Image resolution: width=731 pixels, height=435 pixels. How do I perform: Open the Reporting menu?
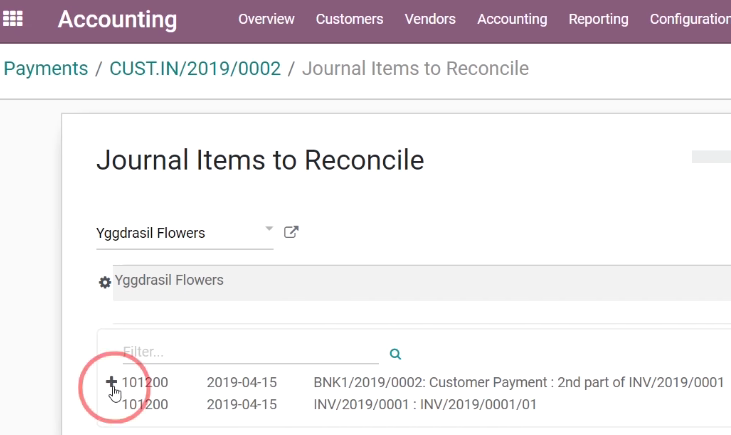coord(598,19)
